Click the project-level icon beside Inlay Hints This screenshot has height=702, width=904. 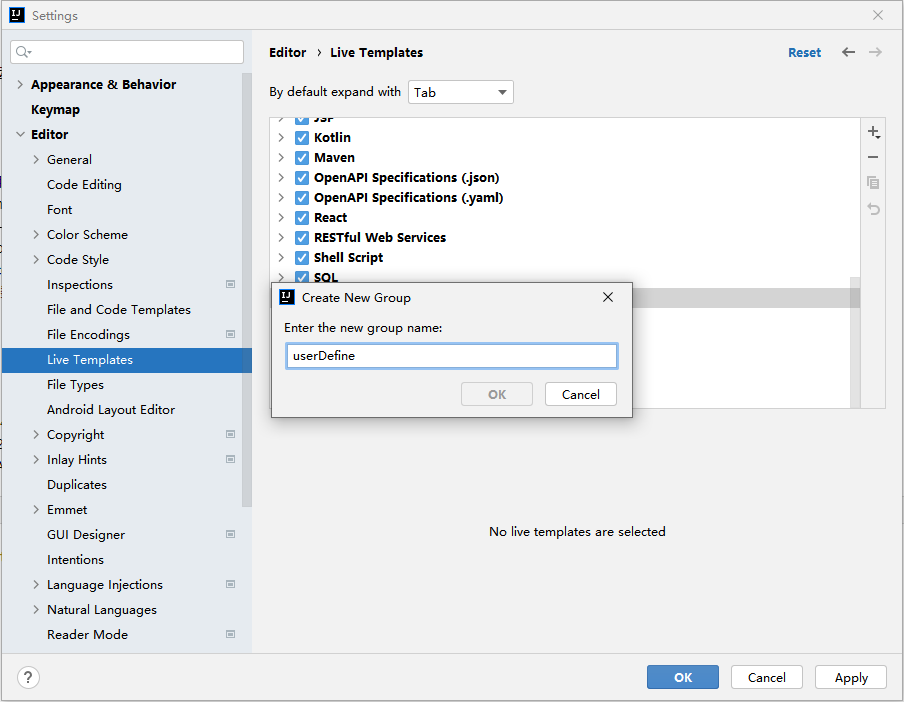coord(231,459)
